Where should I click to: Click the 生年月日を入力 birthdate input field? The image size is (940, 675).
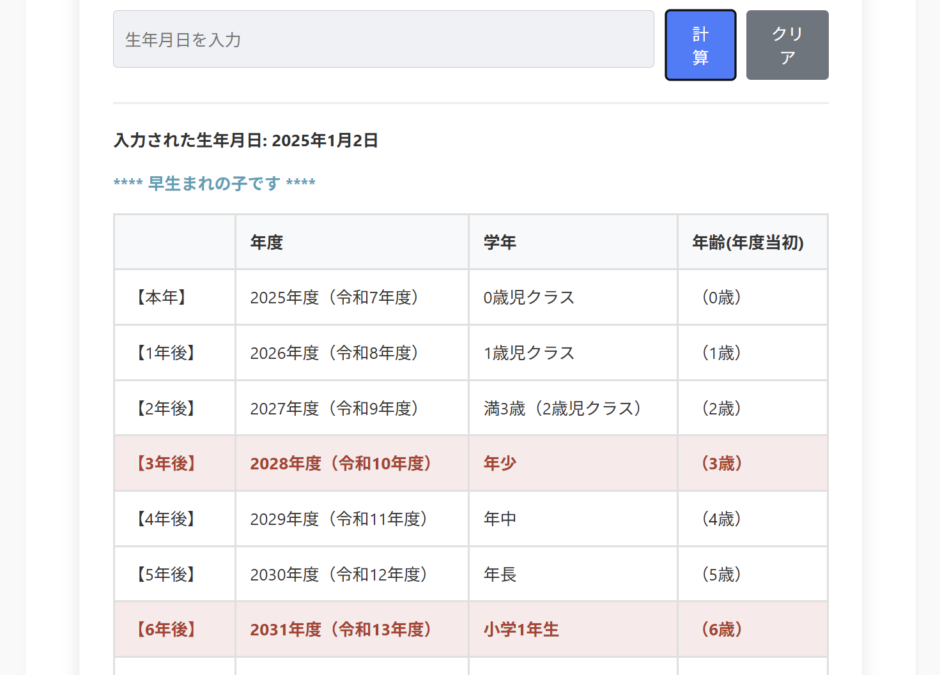(383, 40)
